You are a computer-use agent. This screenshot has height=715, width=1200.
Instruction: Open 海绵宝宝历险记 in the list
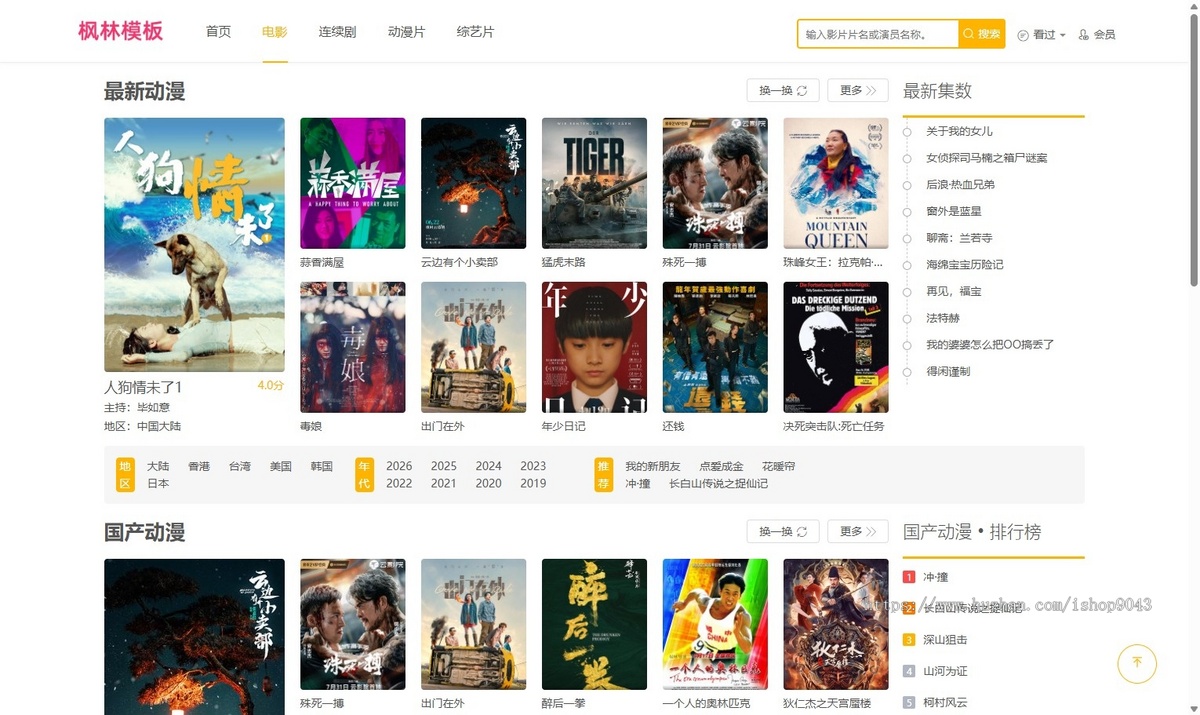(x=965, y=265)
